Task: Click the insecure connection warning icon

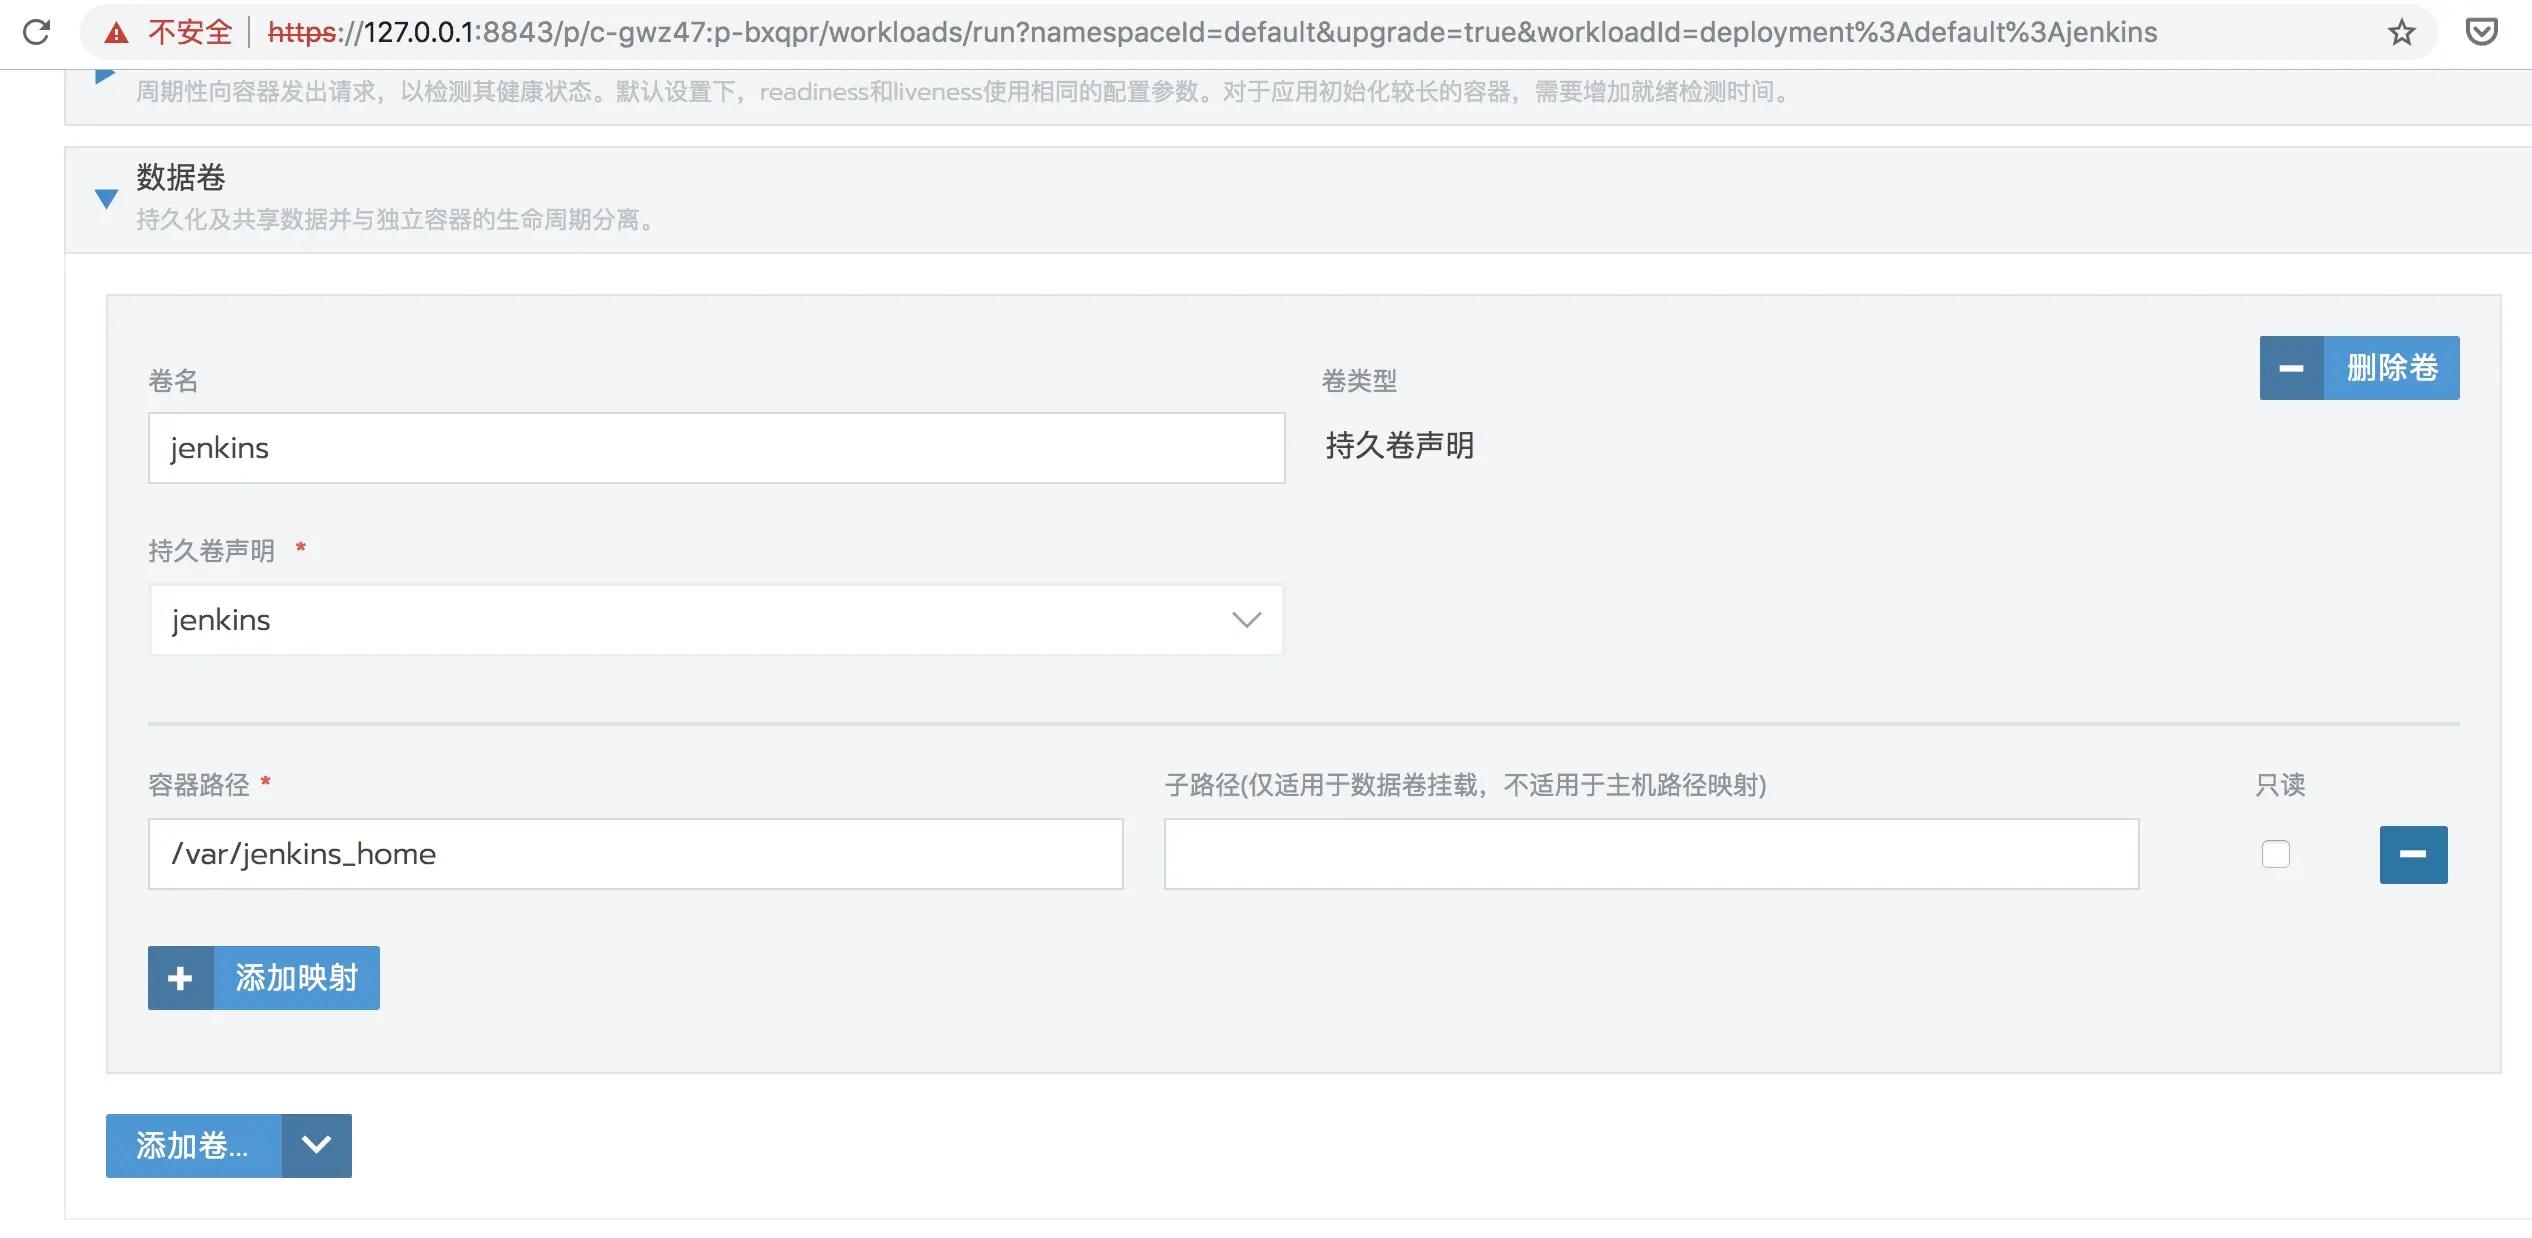Action: point(117,33)
